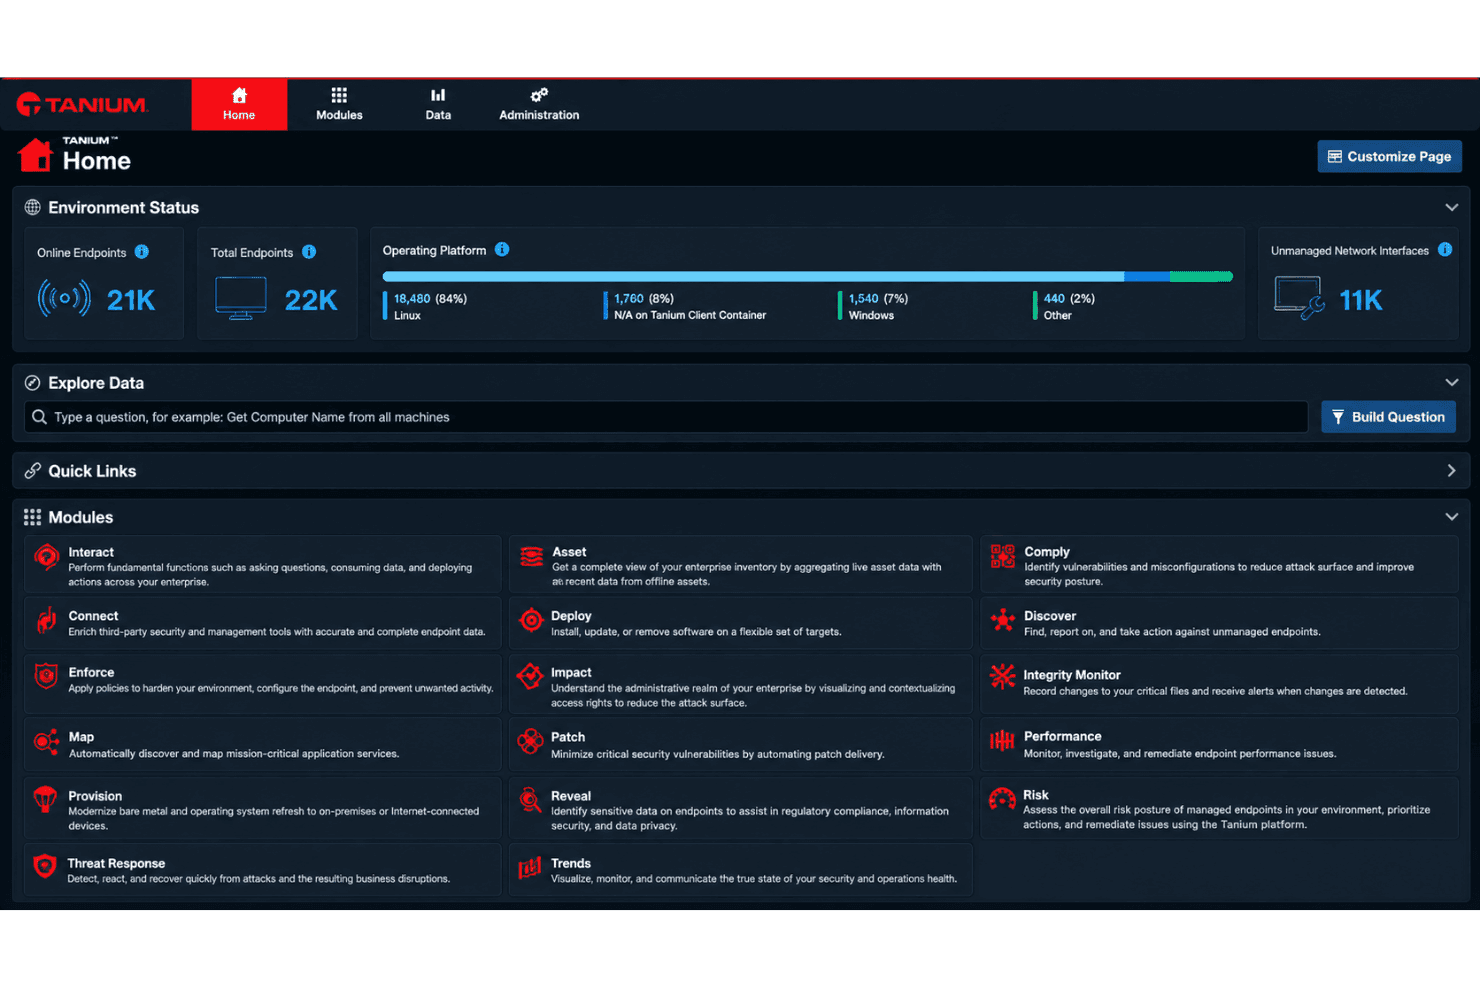Viewport: 1480px width, 987px height.
Task: Open the Threat Response icon
Action: [45, 866]
